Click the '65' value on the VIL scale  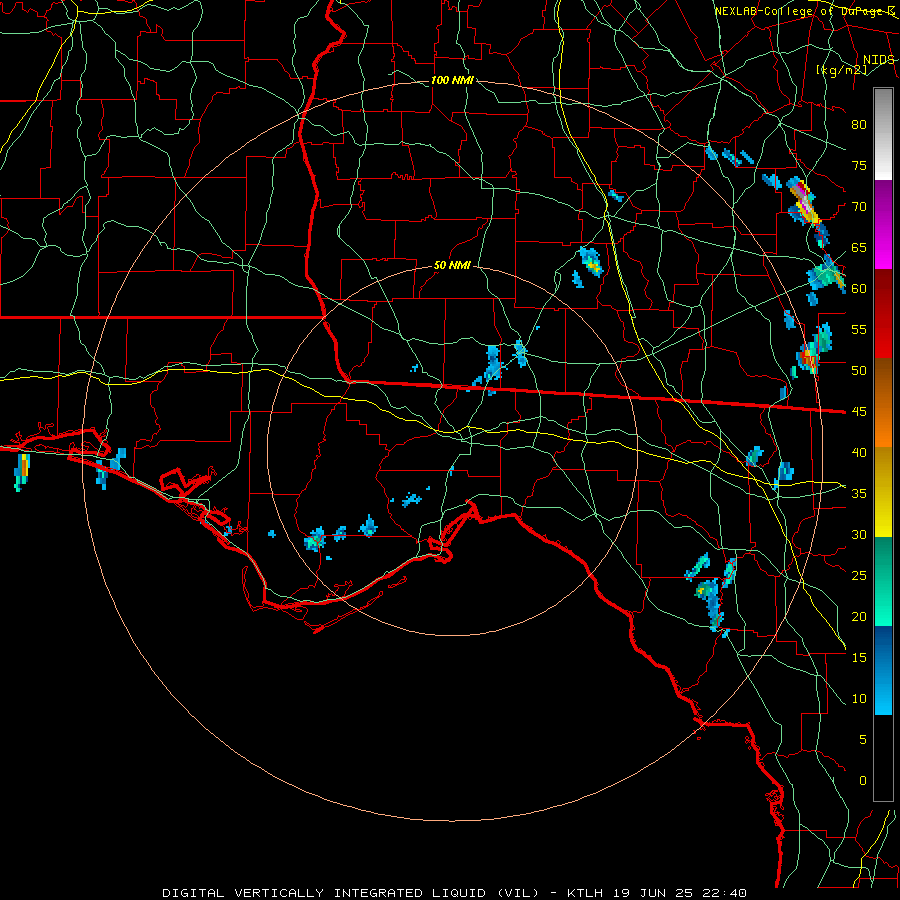pos(859,248)
